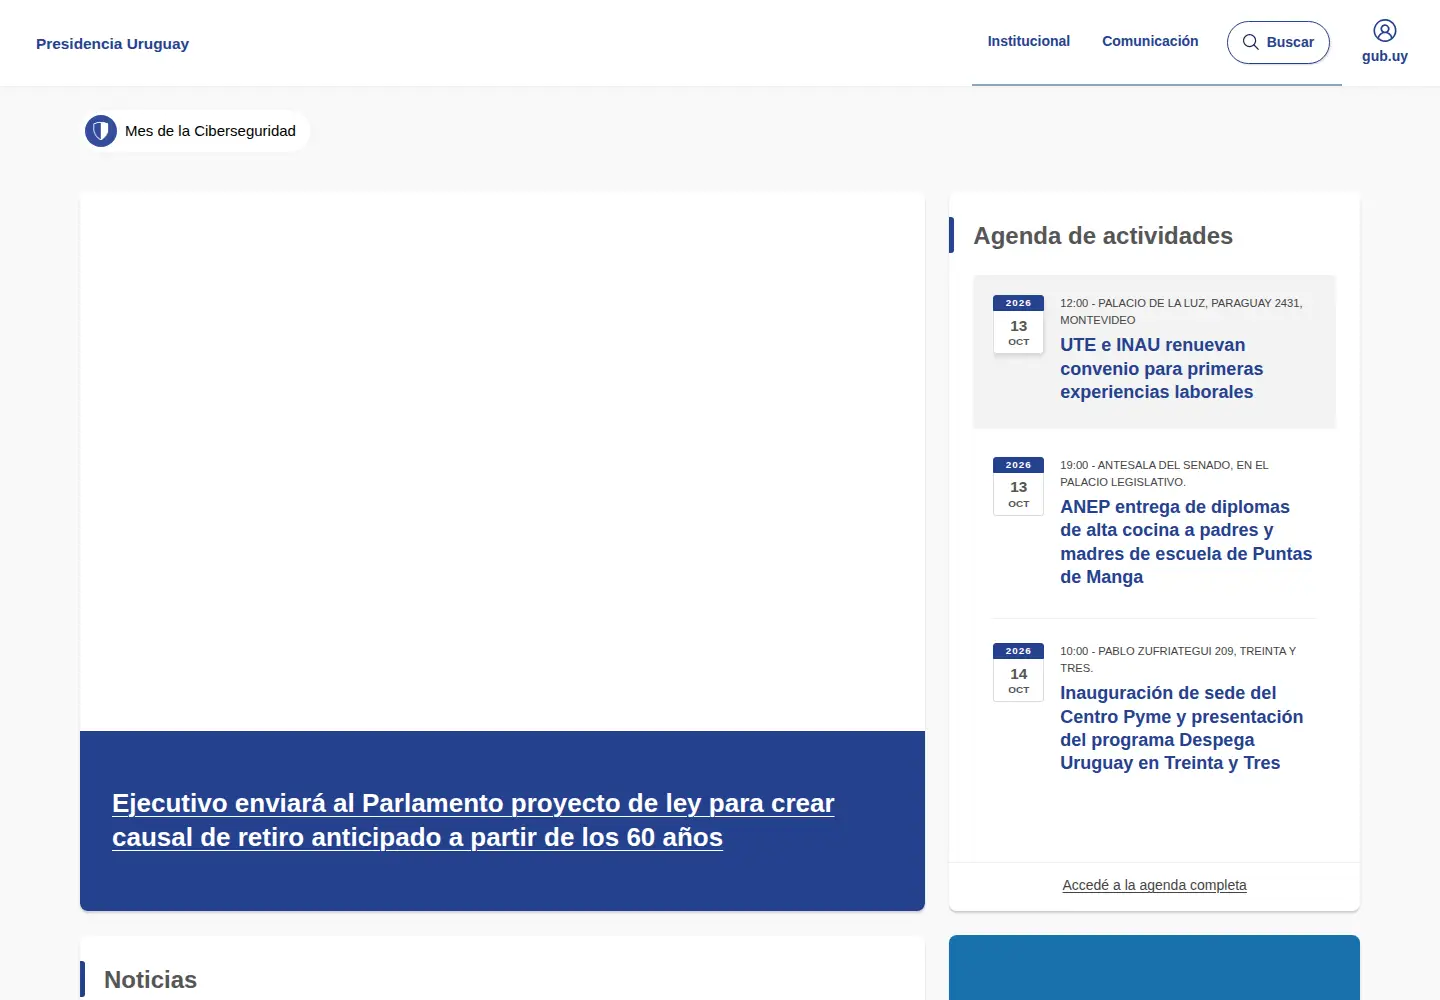Click the 13 OCT date badge for UTE event
Screen dimensions: 1440x1000
(1018, 324)
